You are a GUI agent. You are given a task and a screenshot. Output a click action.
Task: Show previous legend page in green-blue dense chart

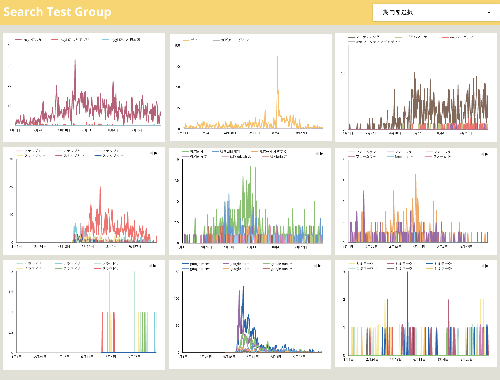point(317,154)
